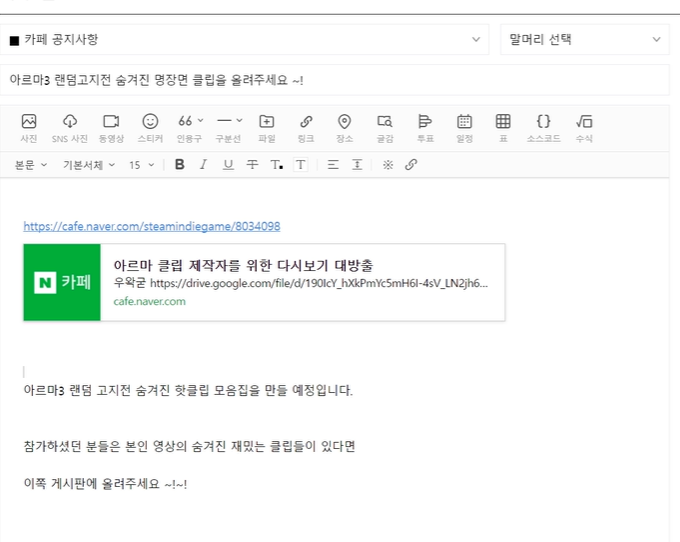The width and height of the screenshot is (680, 542).
Task: Open the line spacing options
Action: [357, 165]
